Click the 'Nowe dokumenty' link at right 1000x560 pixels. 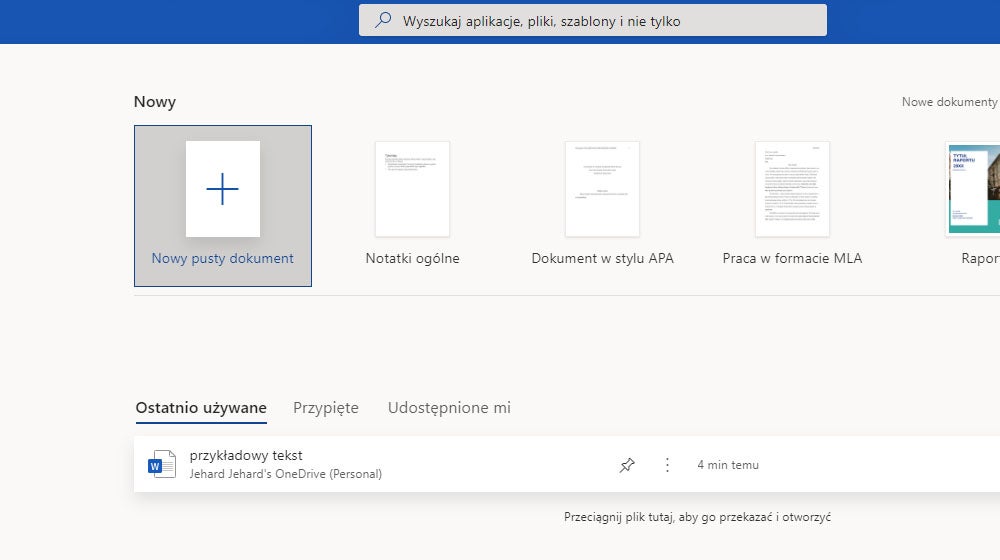(949, 102)
